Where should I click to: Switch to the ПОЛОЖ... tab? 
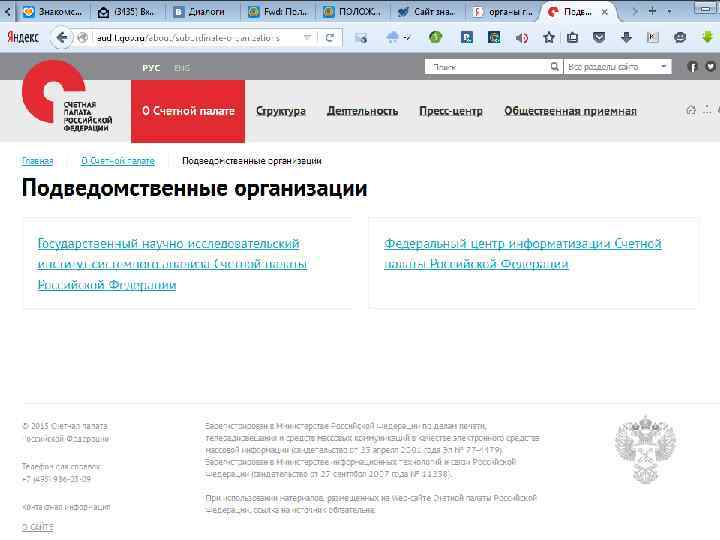(352, 12)
